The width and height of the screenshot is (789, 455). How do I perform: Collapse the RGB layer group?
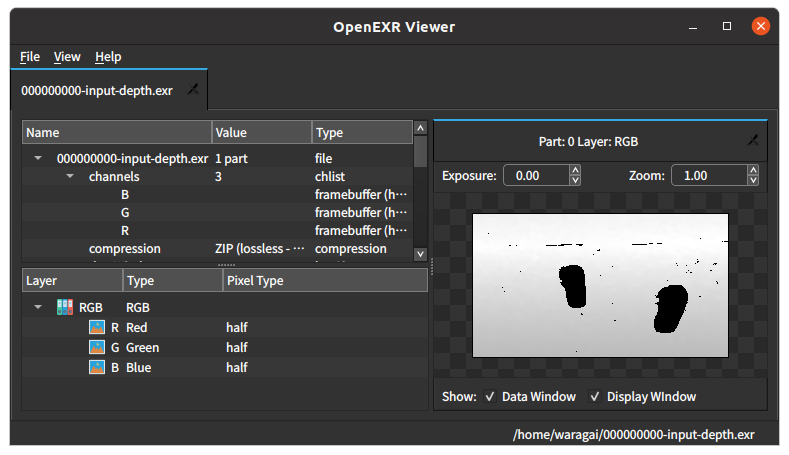[x=38, y=307]
